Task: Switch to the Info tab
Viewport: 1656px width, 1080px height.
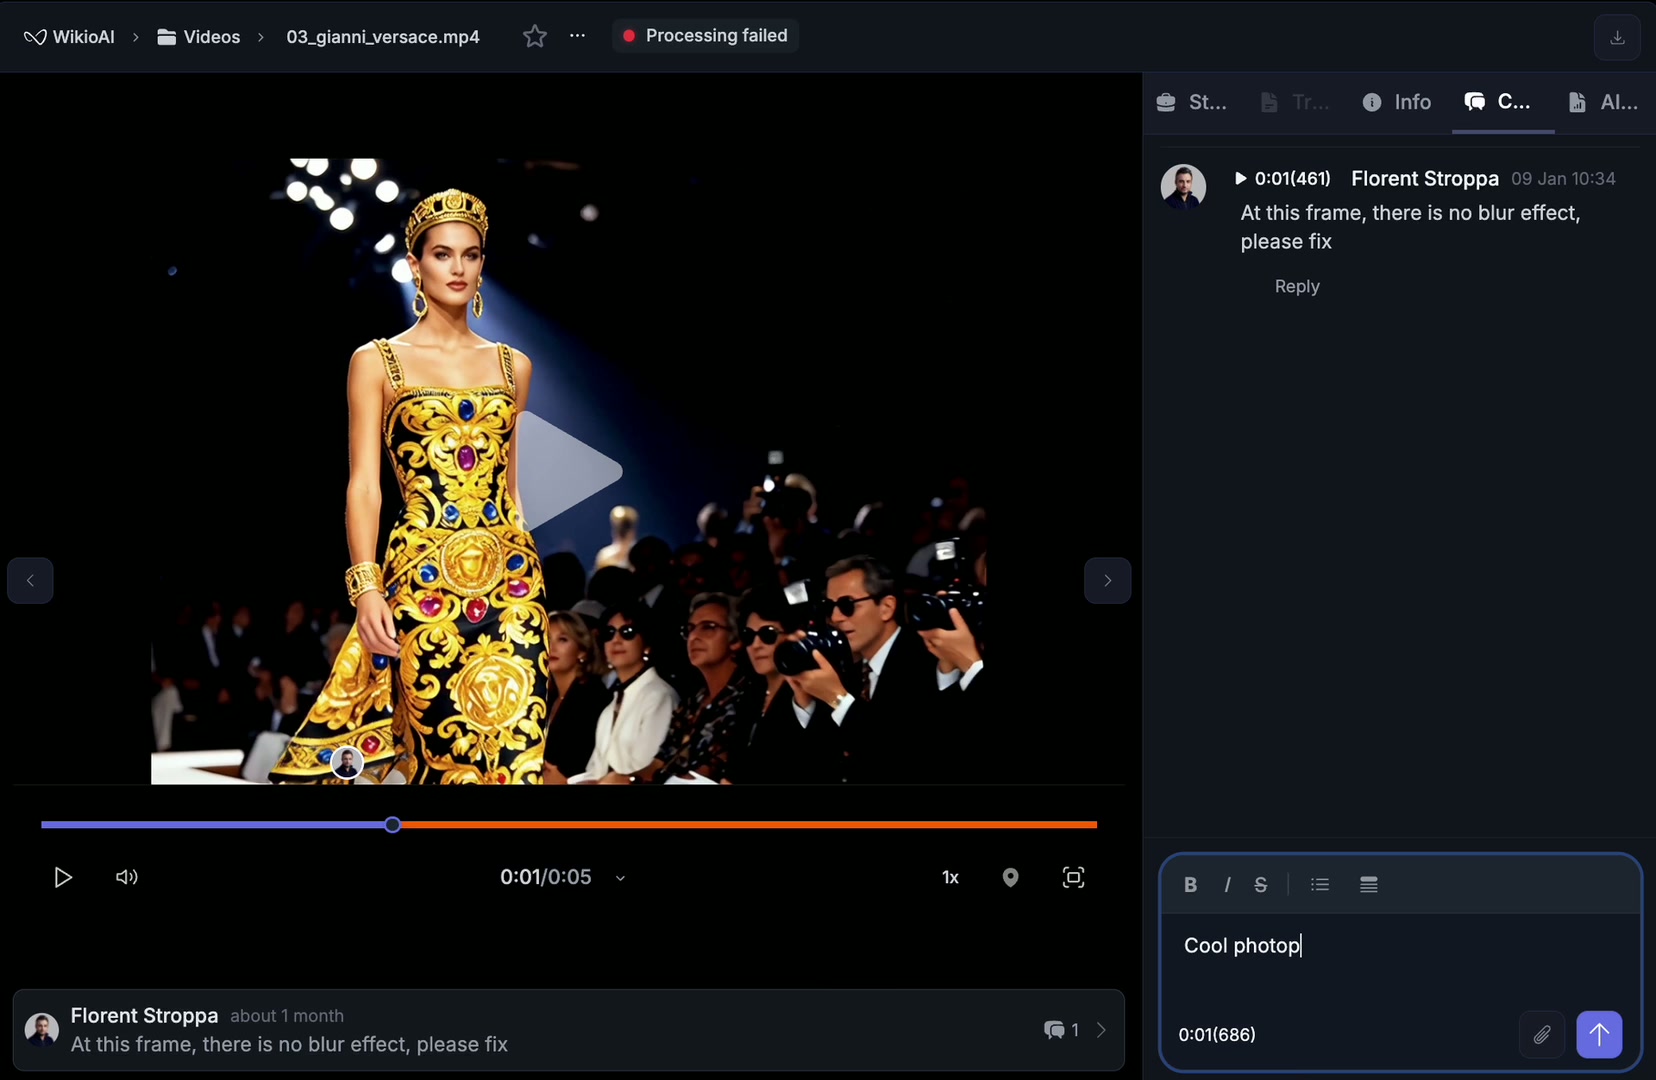Action: 1396,102
